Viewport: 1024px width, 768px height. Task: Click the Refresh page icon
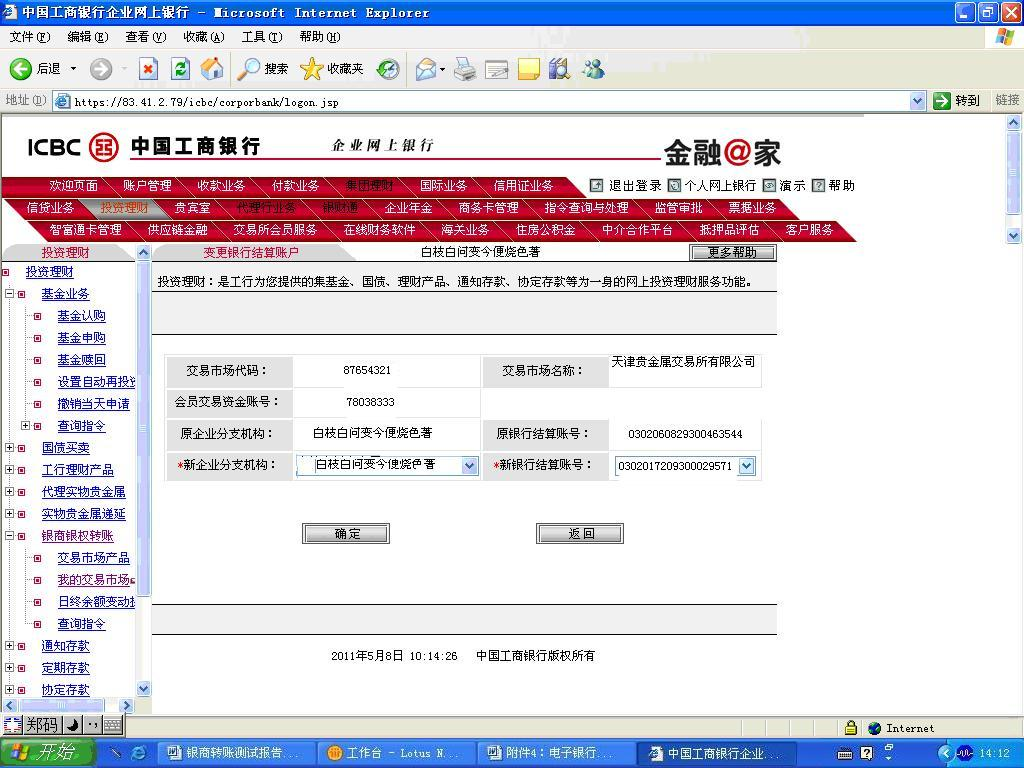pos(180,69)
